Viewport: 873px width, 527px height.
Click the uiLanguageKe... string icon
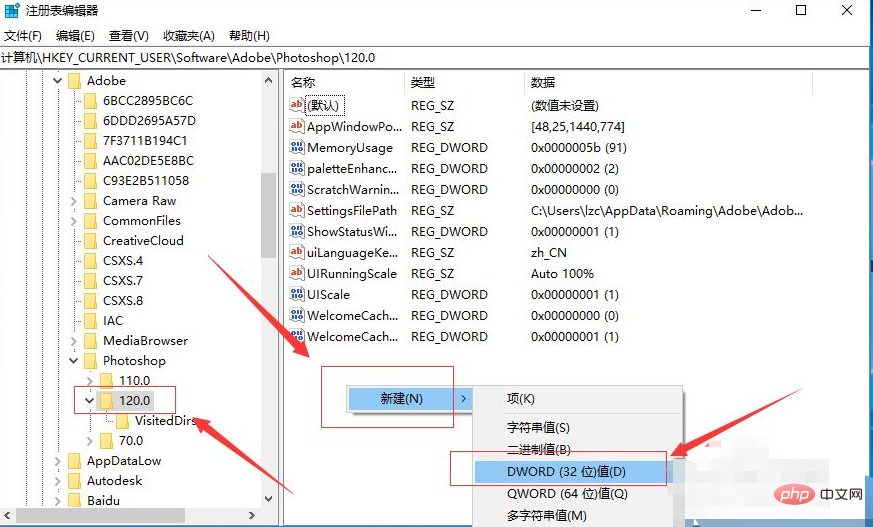(x=297, y=252)
